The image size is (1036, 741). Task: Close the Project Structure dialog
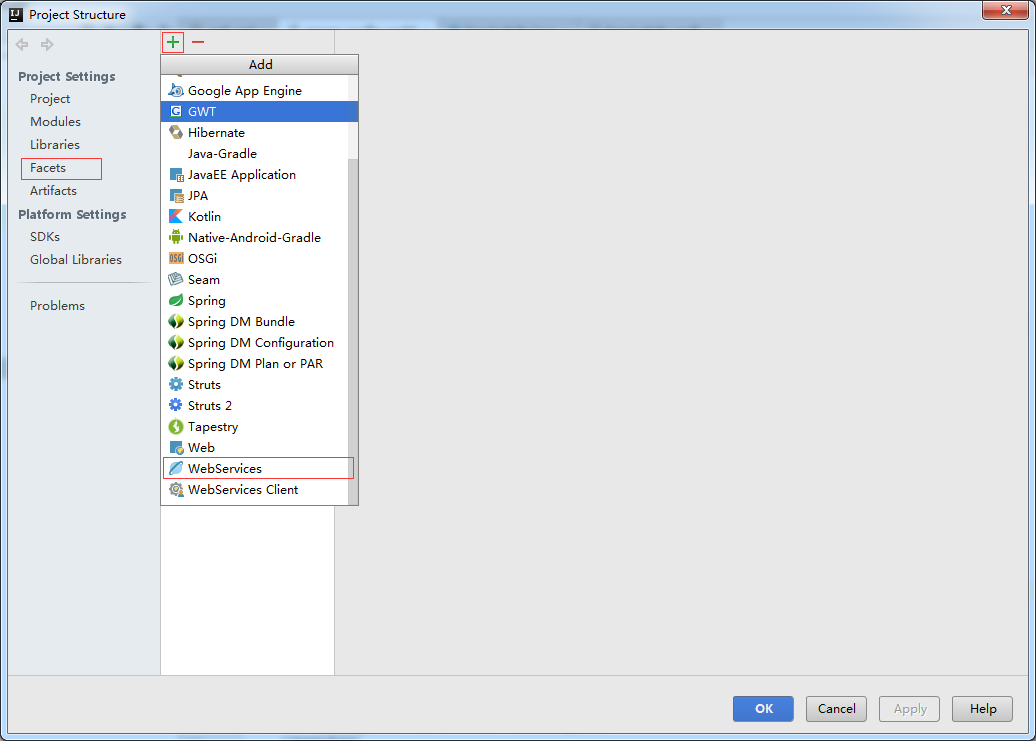1006,10
